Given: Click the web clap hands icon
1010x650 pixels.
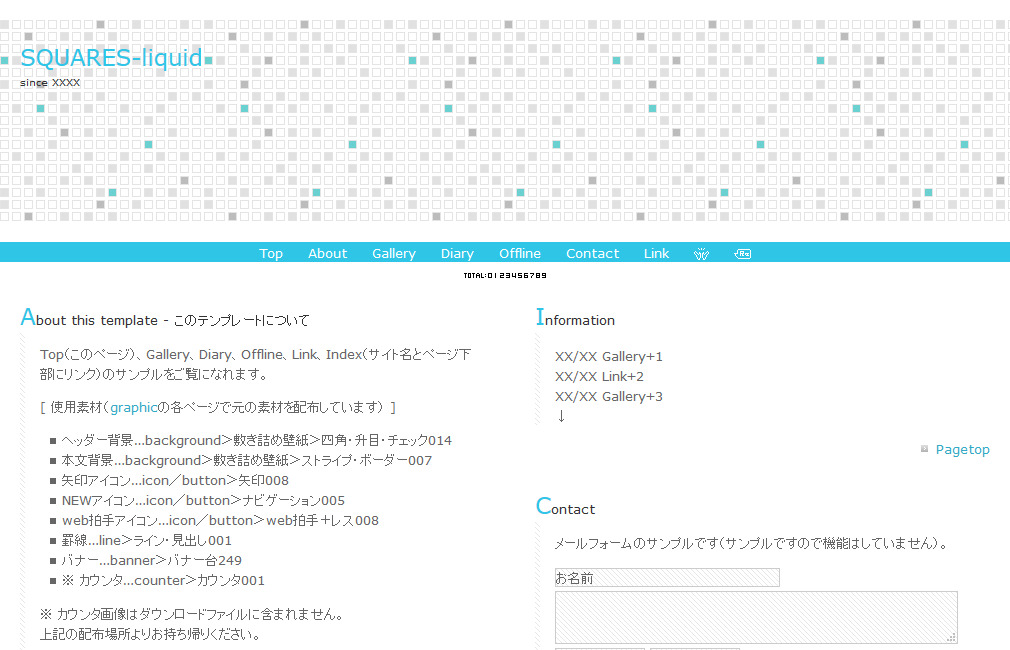Looking at the screenshot, I should click(702, 254).
